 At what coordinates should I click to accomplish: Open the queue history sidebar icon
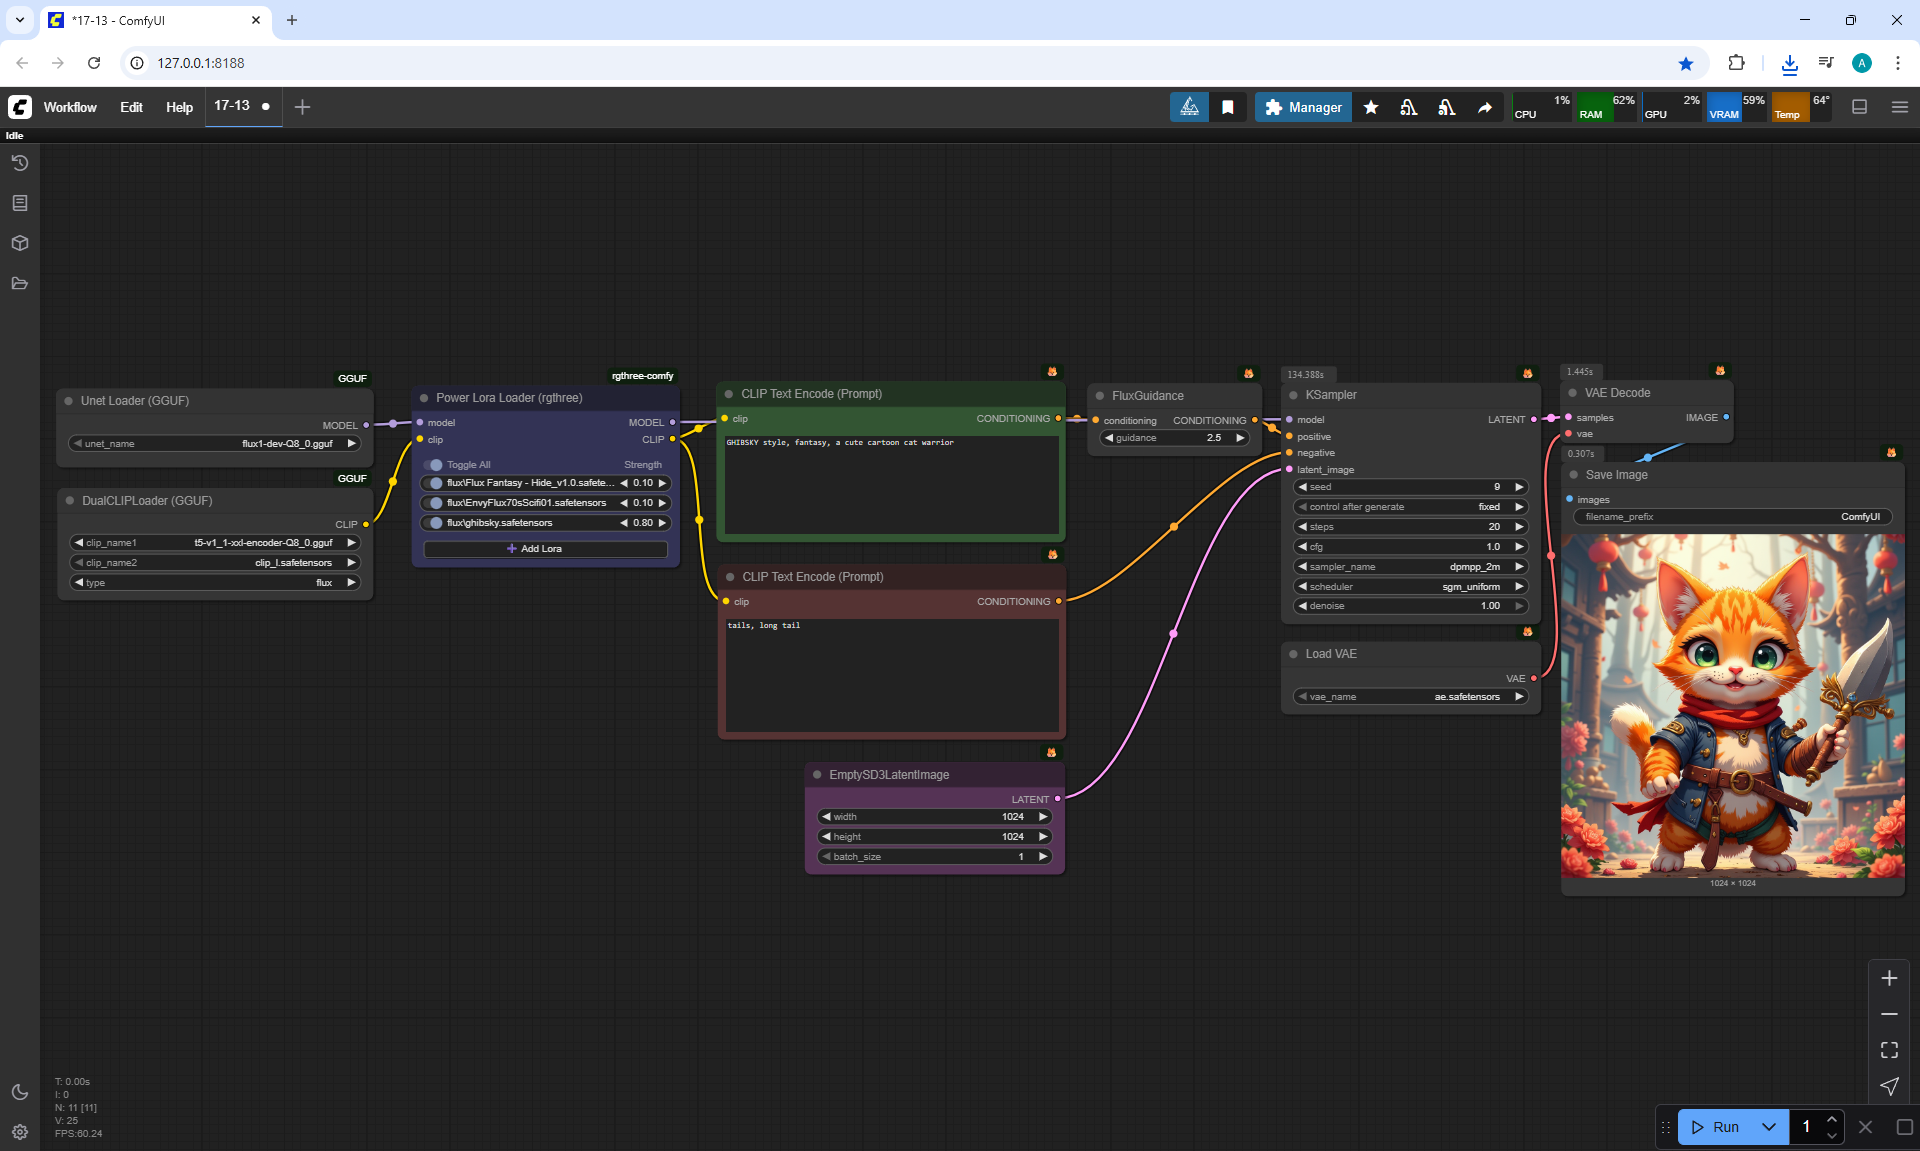click(x=20, y=163)
